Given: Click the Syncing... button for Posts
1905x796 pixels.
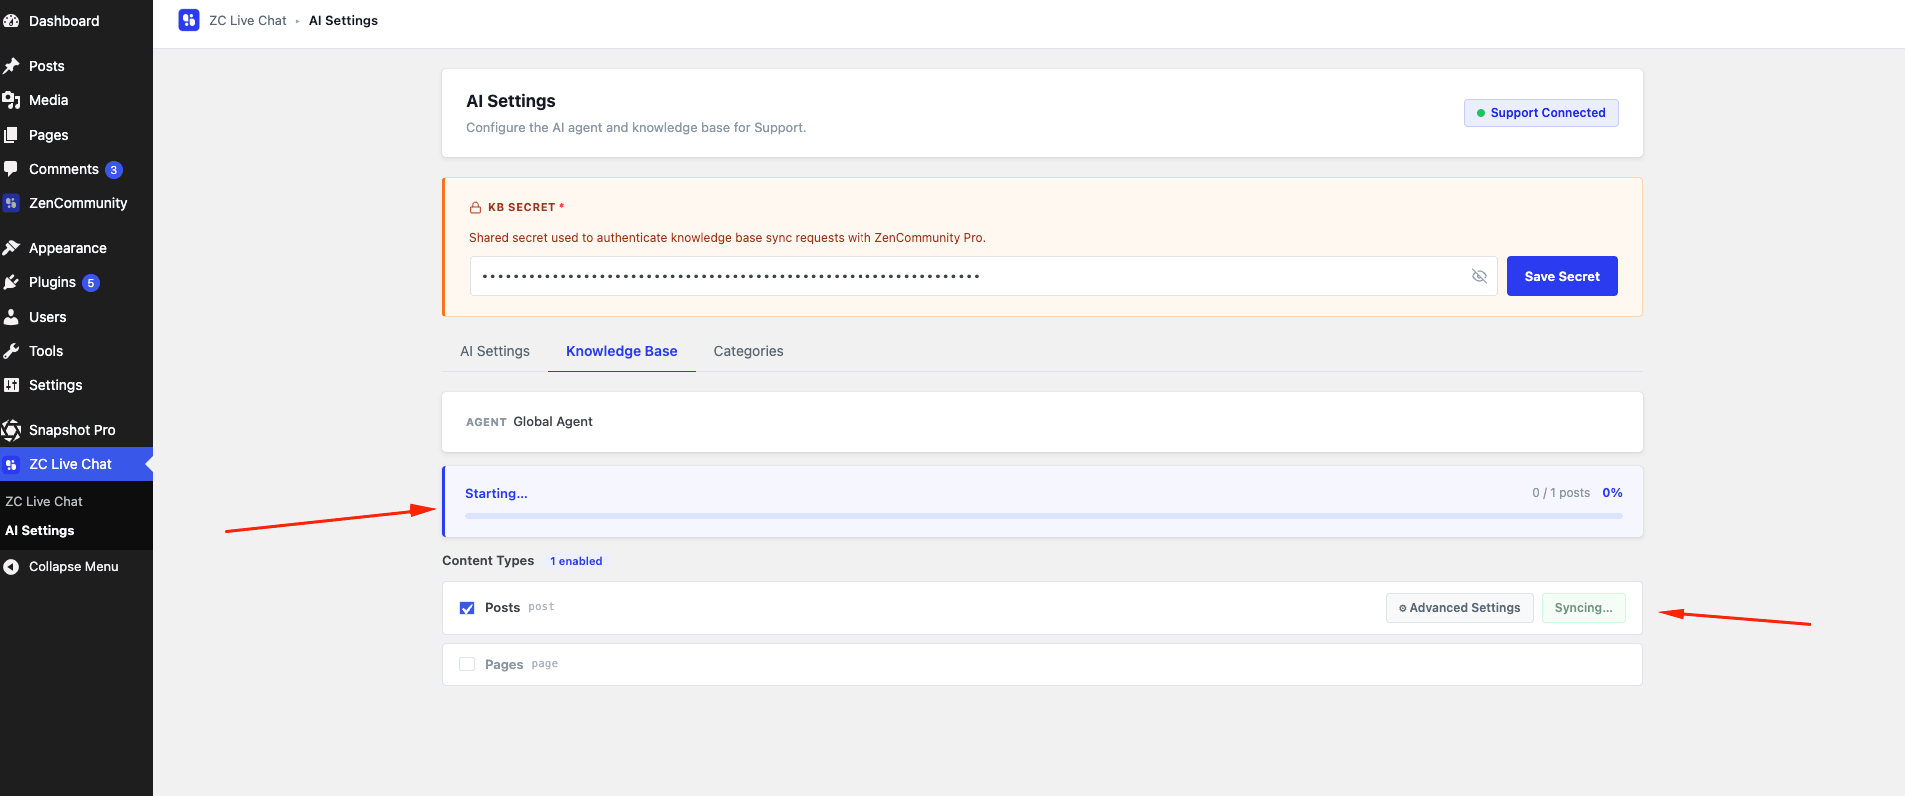Looking at the screenshot, I should (1584, 608).
